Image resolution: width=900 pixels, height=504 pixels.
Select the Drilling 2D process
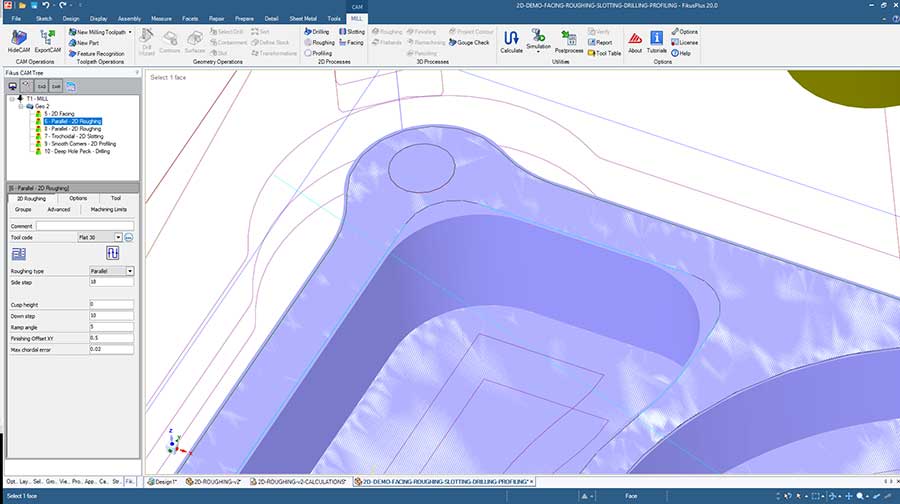[x=316, y=32]
